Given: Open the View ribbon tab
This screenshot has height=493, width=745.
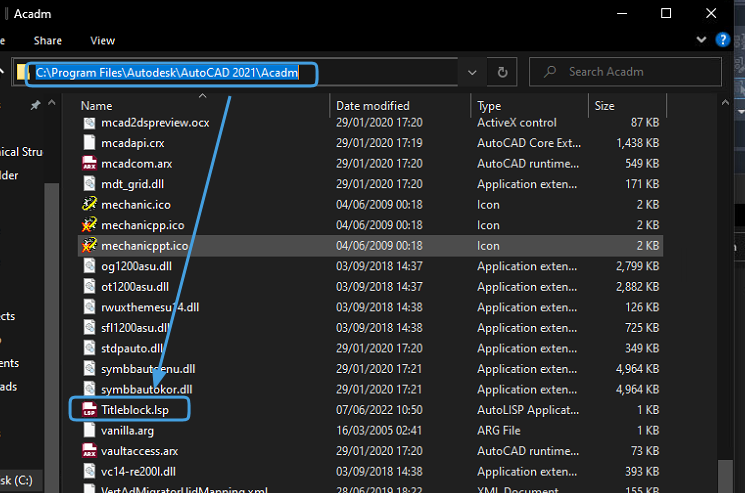Looking at the screenshot, I should pos(103,41).
